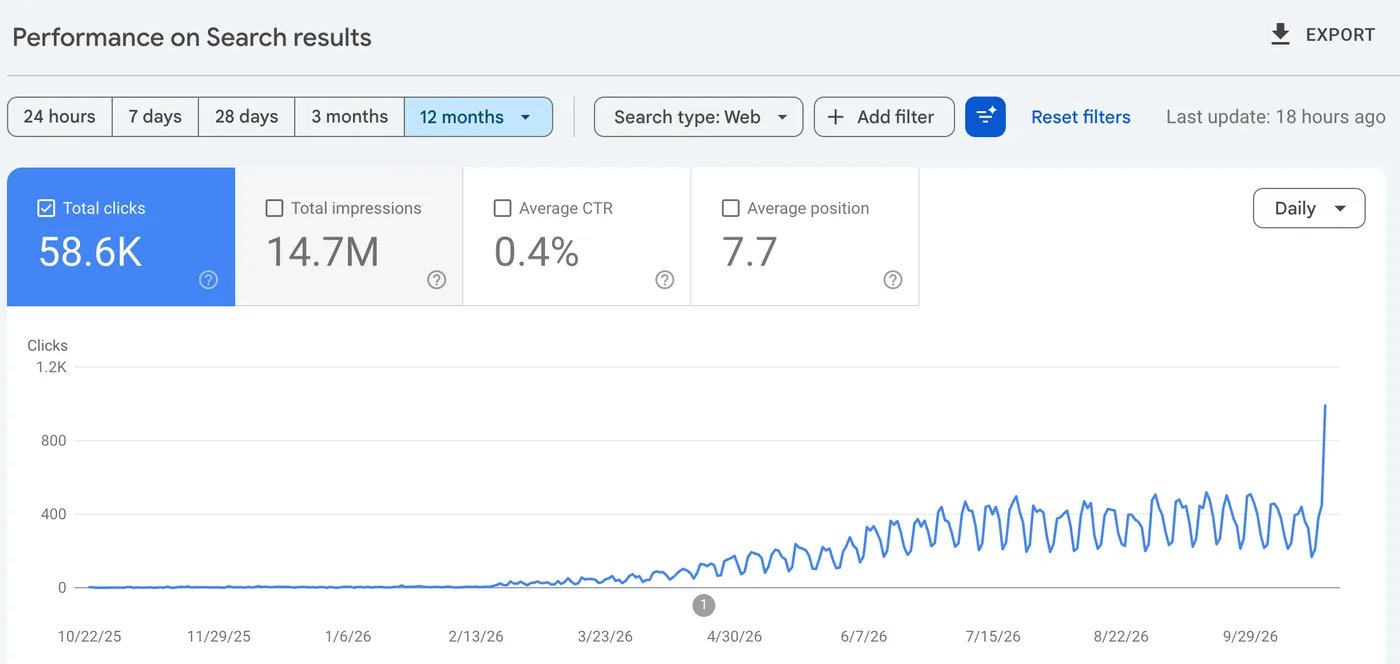Click the Reset filters link
The image size is (1400, 664).
coord(1080,117)
